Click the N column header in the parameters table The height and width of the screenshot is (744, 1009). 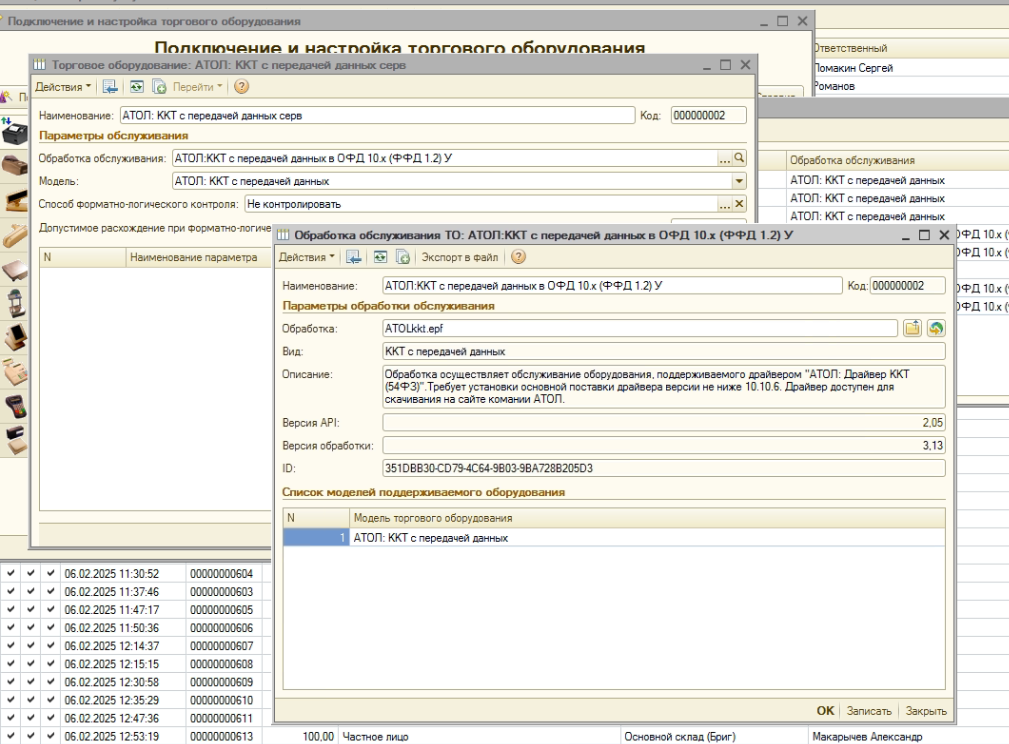(82, 257)
